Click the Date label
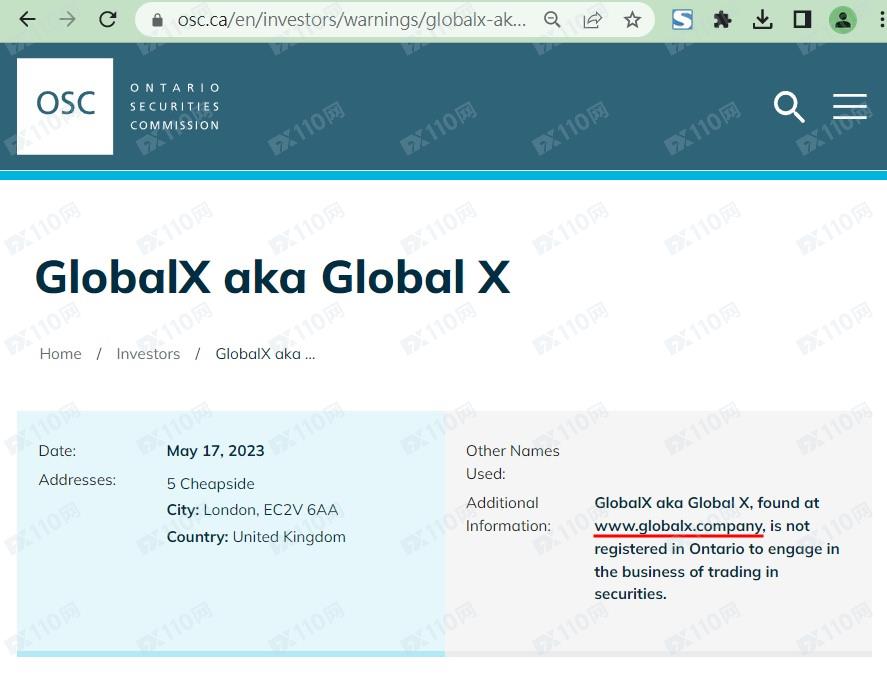Viewport: 887px width, 689px height. coord(57,451)
